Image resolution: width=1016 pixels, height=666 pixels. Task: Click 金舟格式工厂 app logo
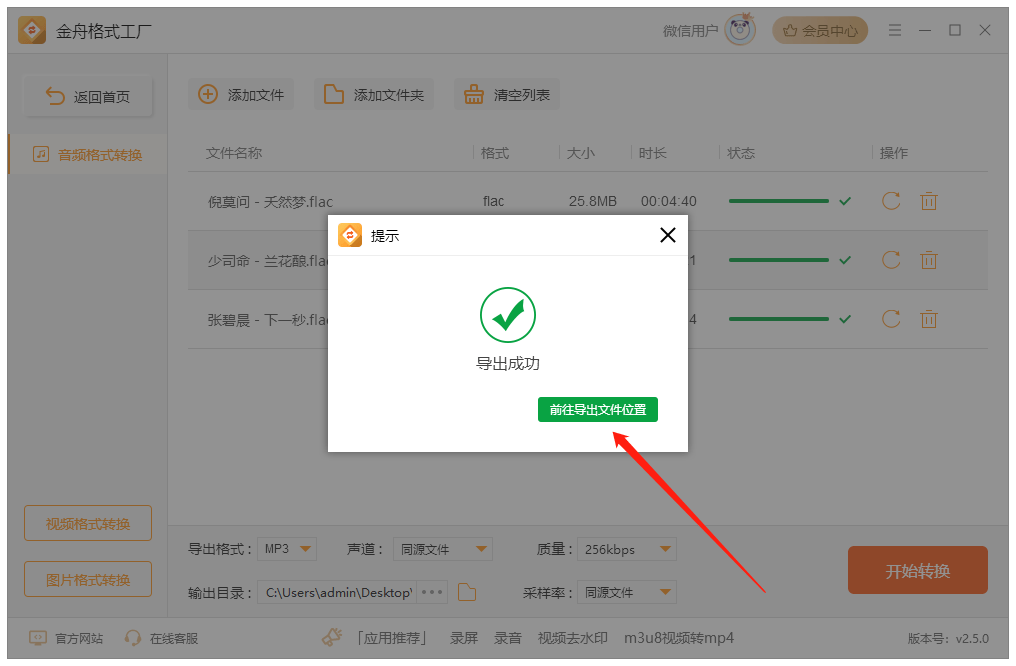pos(32,30)
